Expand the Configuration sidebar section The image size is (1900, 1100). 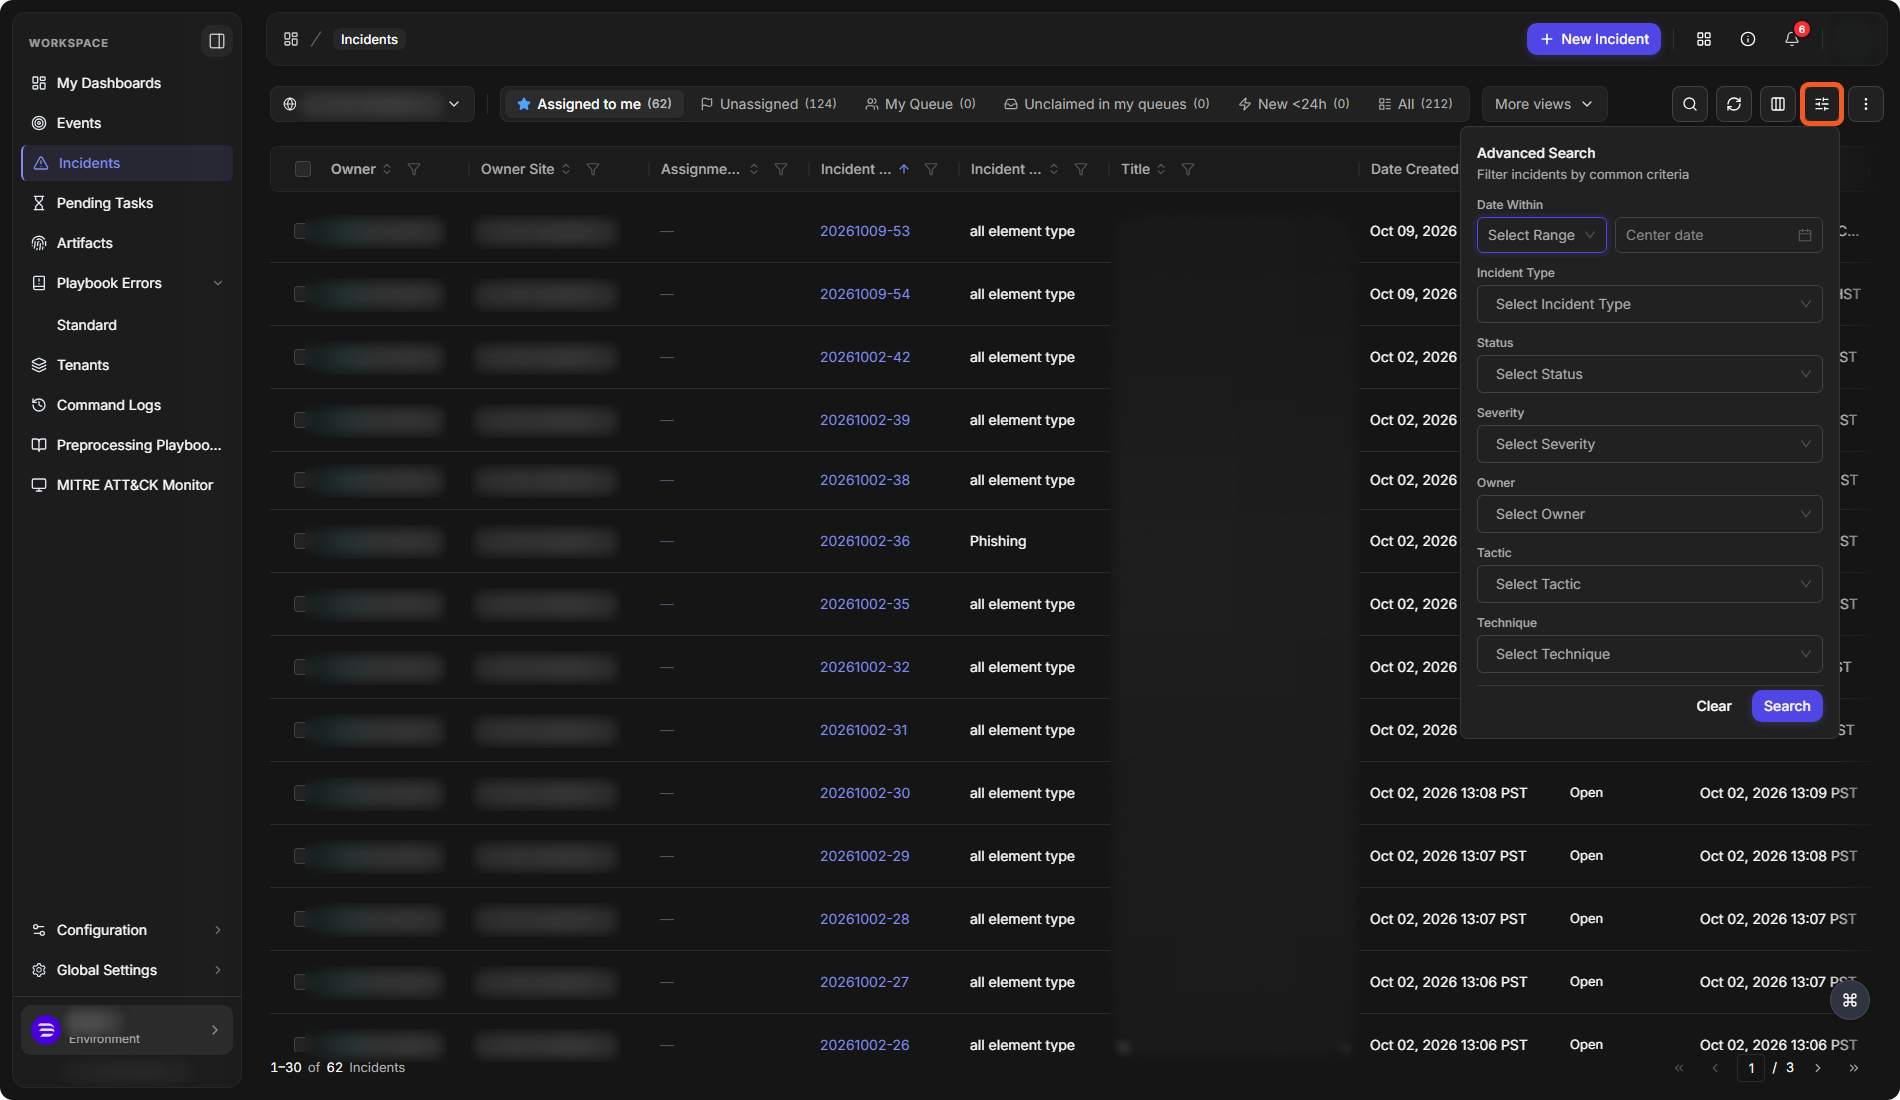(x=127, y=930)
